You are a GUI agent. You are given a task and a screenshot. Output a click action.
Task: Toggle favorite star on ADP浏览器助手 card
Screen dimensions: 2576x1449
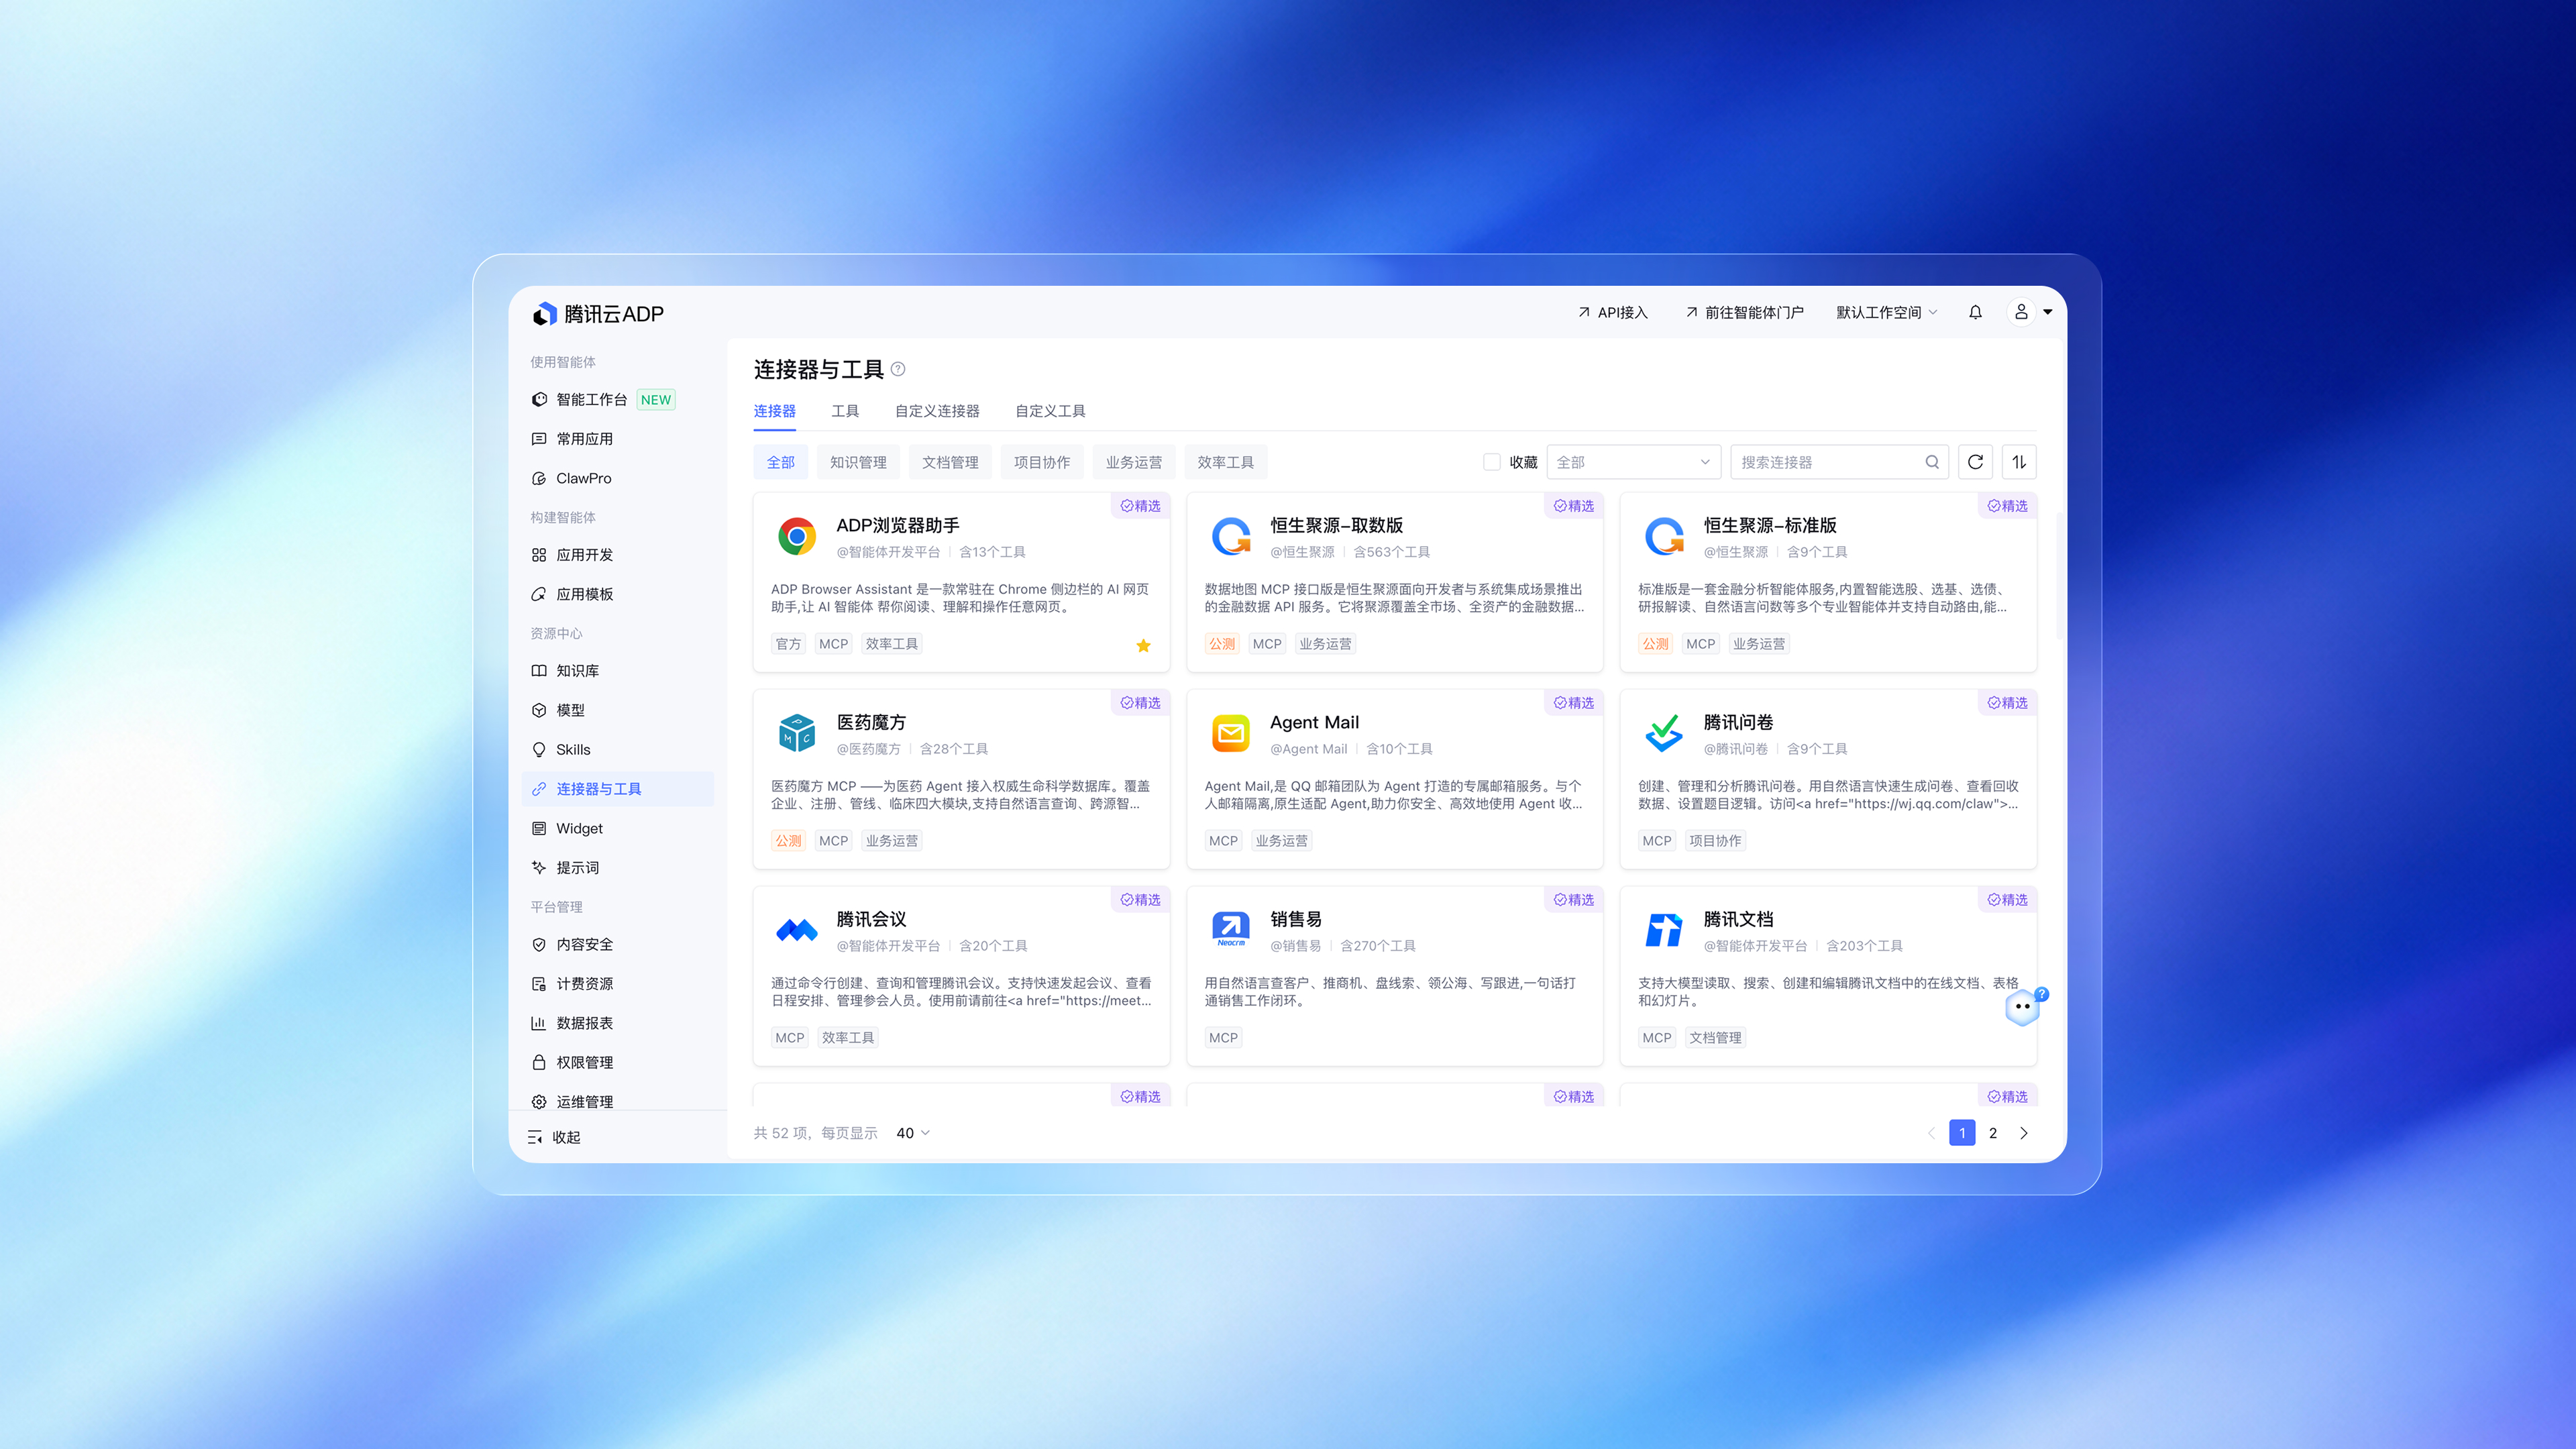pos(1143,645)
